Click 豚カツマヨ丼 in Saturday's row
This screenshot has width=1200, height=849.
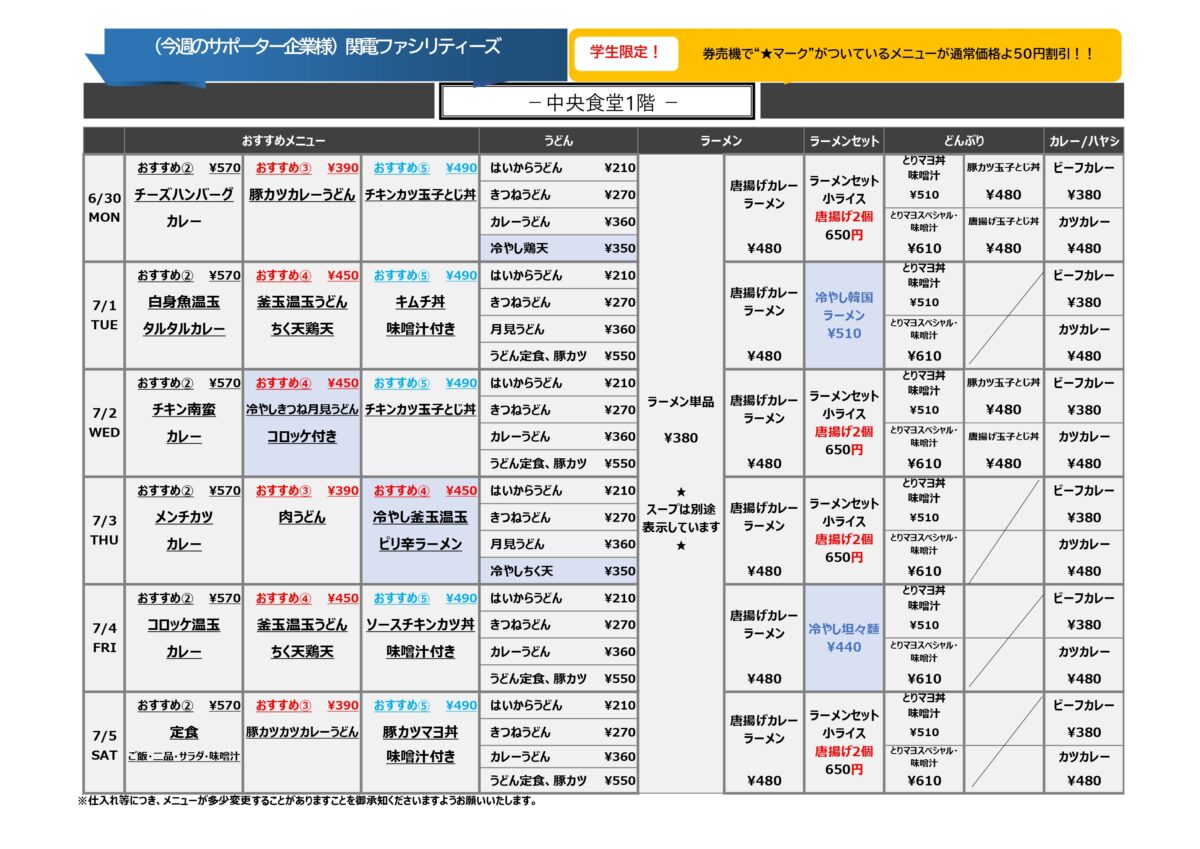pos(420,732)
